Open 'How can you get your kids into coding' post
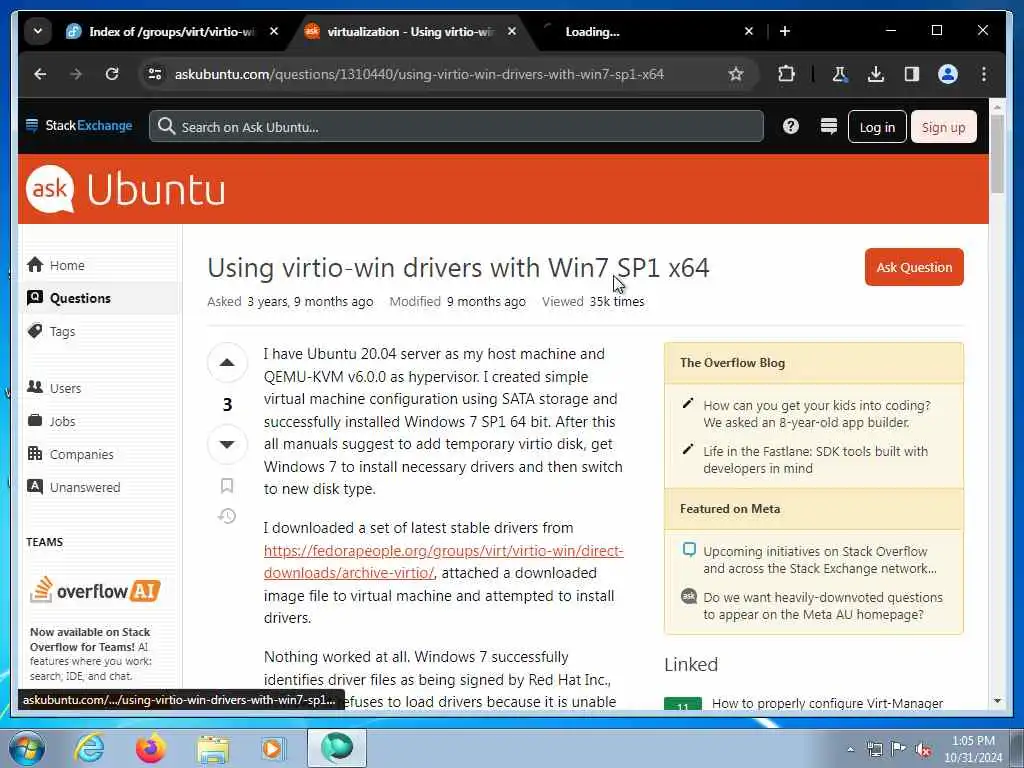 pyautogui.click(x=816, y=413)
